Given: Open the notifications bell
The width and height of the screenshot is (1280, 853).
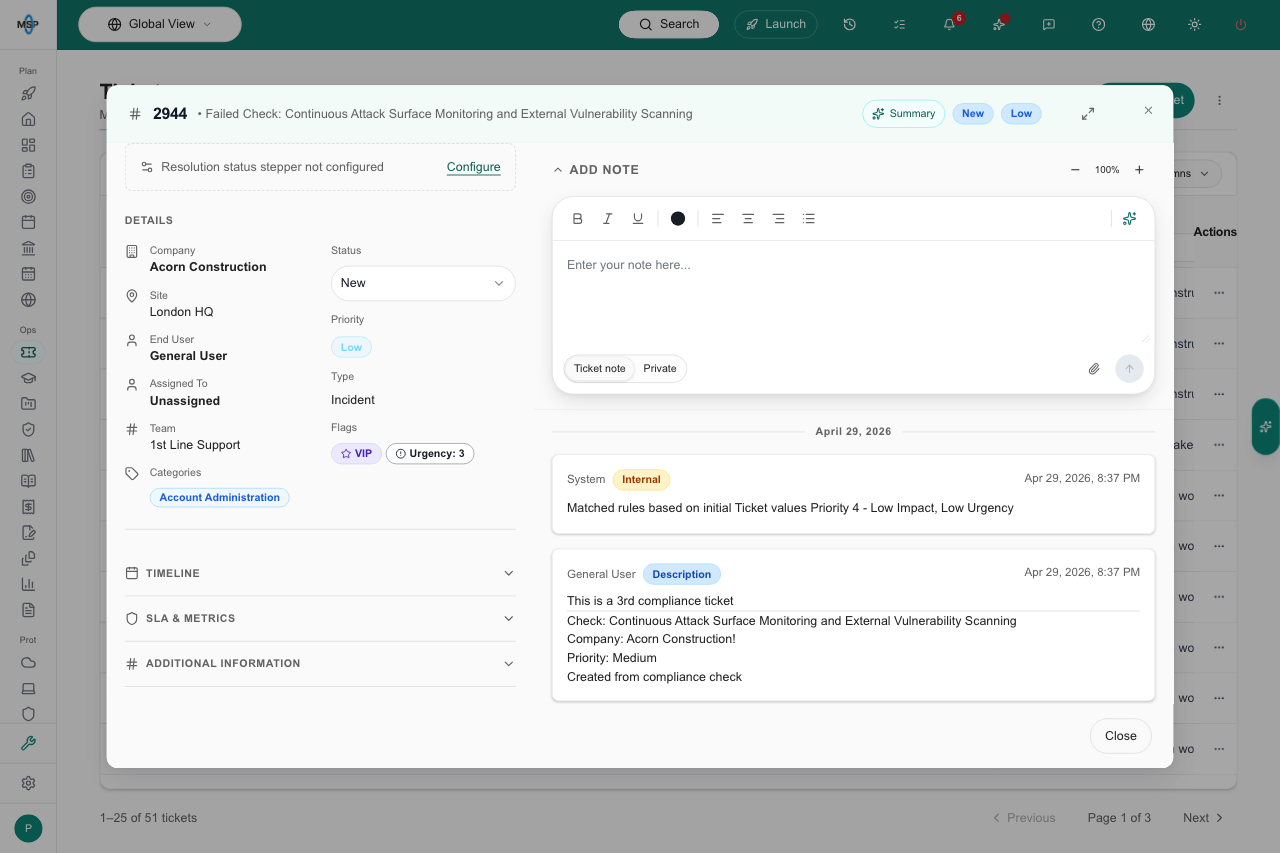Looking at the screenshot, I should 949,24.
